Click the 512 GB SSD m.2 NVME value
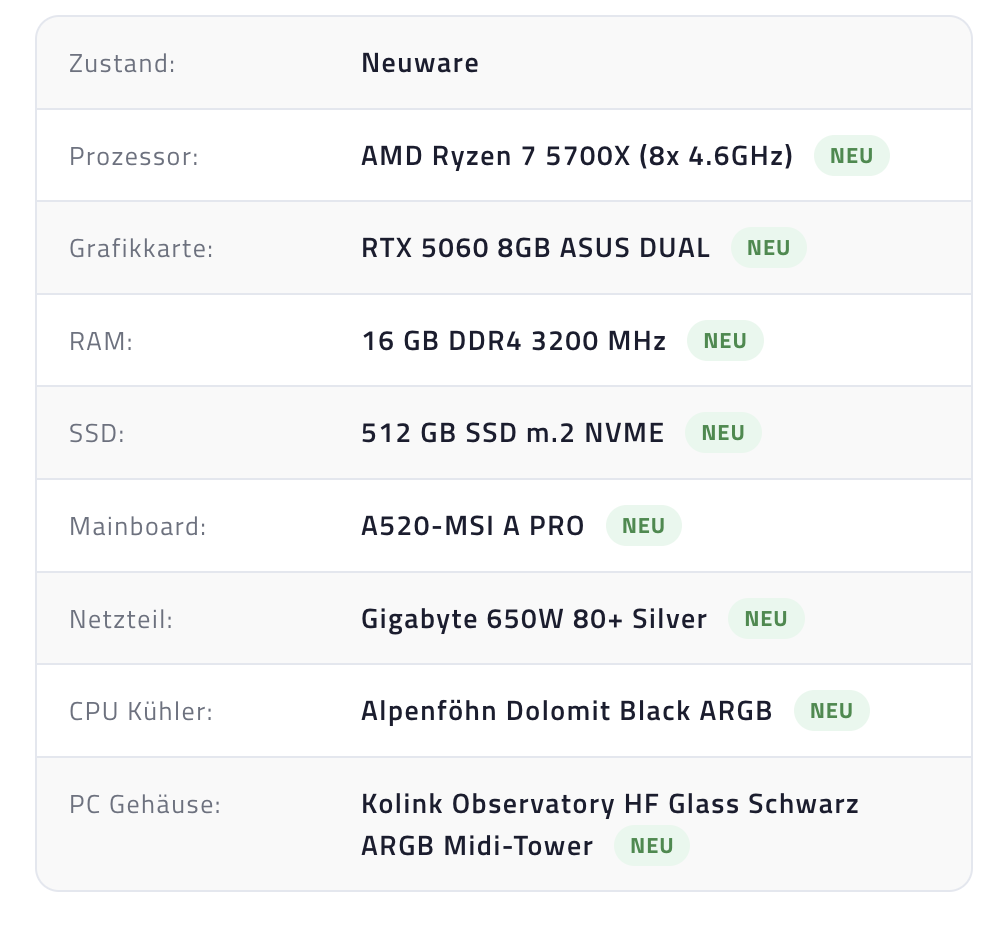 512,433
